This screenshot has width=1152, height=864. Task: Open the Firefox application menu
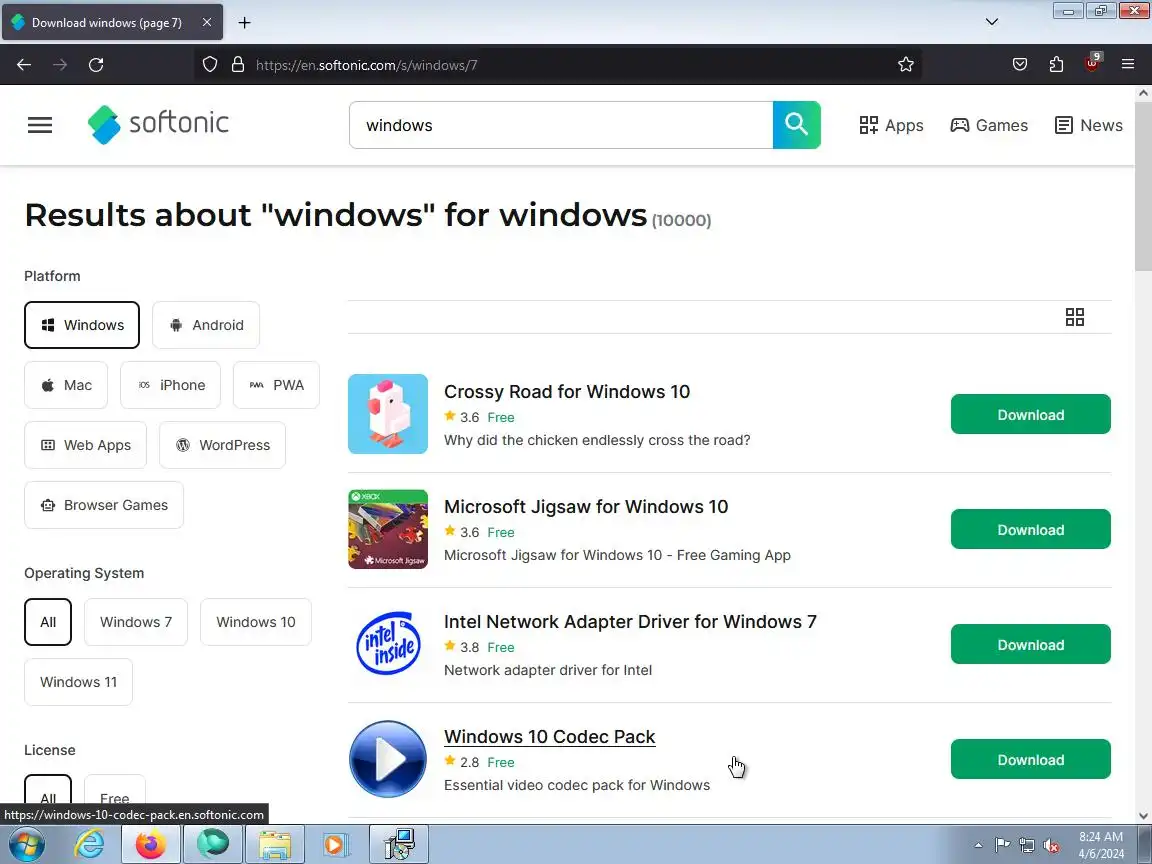(1128, 65)
